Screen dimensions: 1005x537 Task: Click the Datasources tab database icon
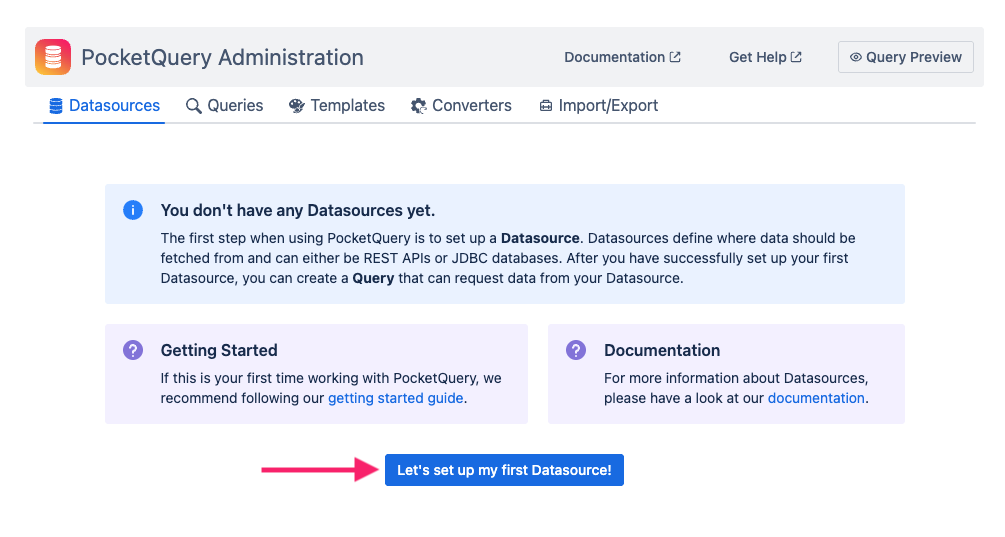(56, 106)
